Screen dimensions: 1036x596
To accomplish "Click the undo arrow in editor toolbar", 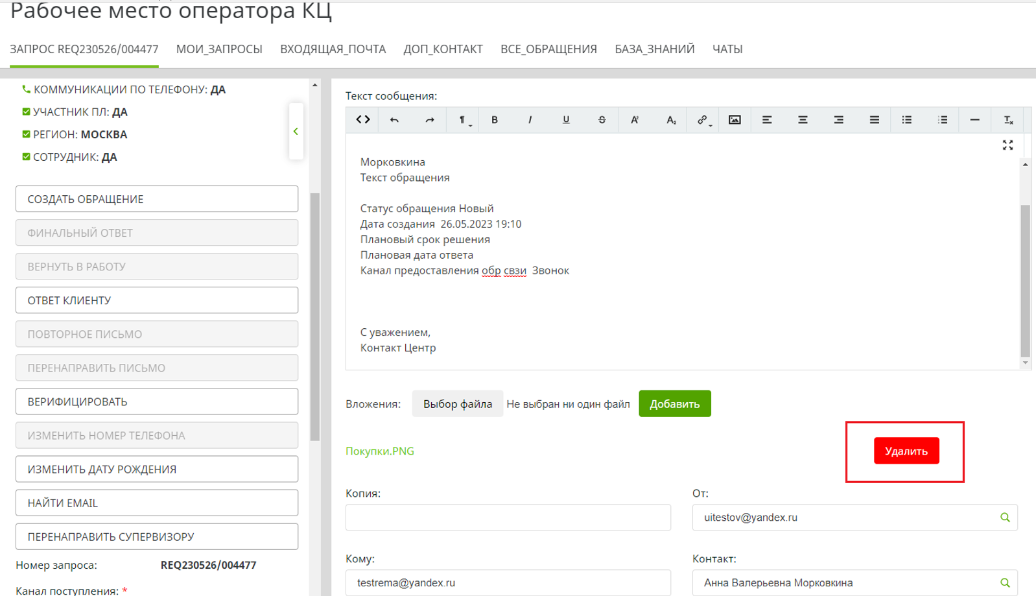I will click(394, 120).
